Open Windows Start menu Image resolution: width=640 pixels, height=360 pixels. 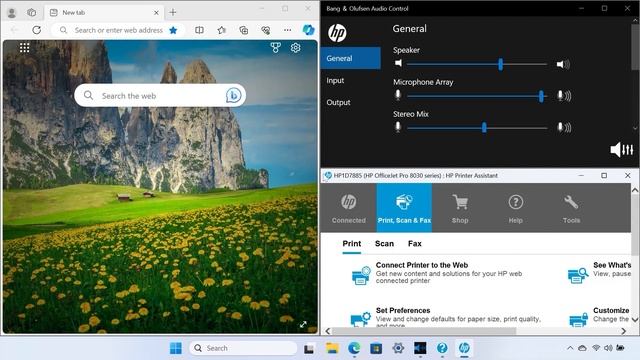point(176,348)
